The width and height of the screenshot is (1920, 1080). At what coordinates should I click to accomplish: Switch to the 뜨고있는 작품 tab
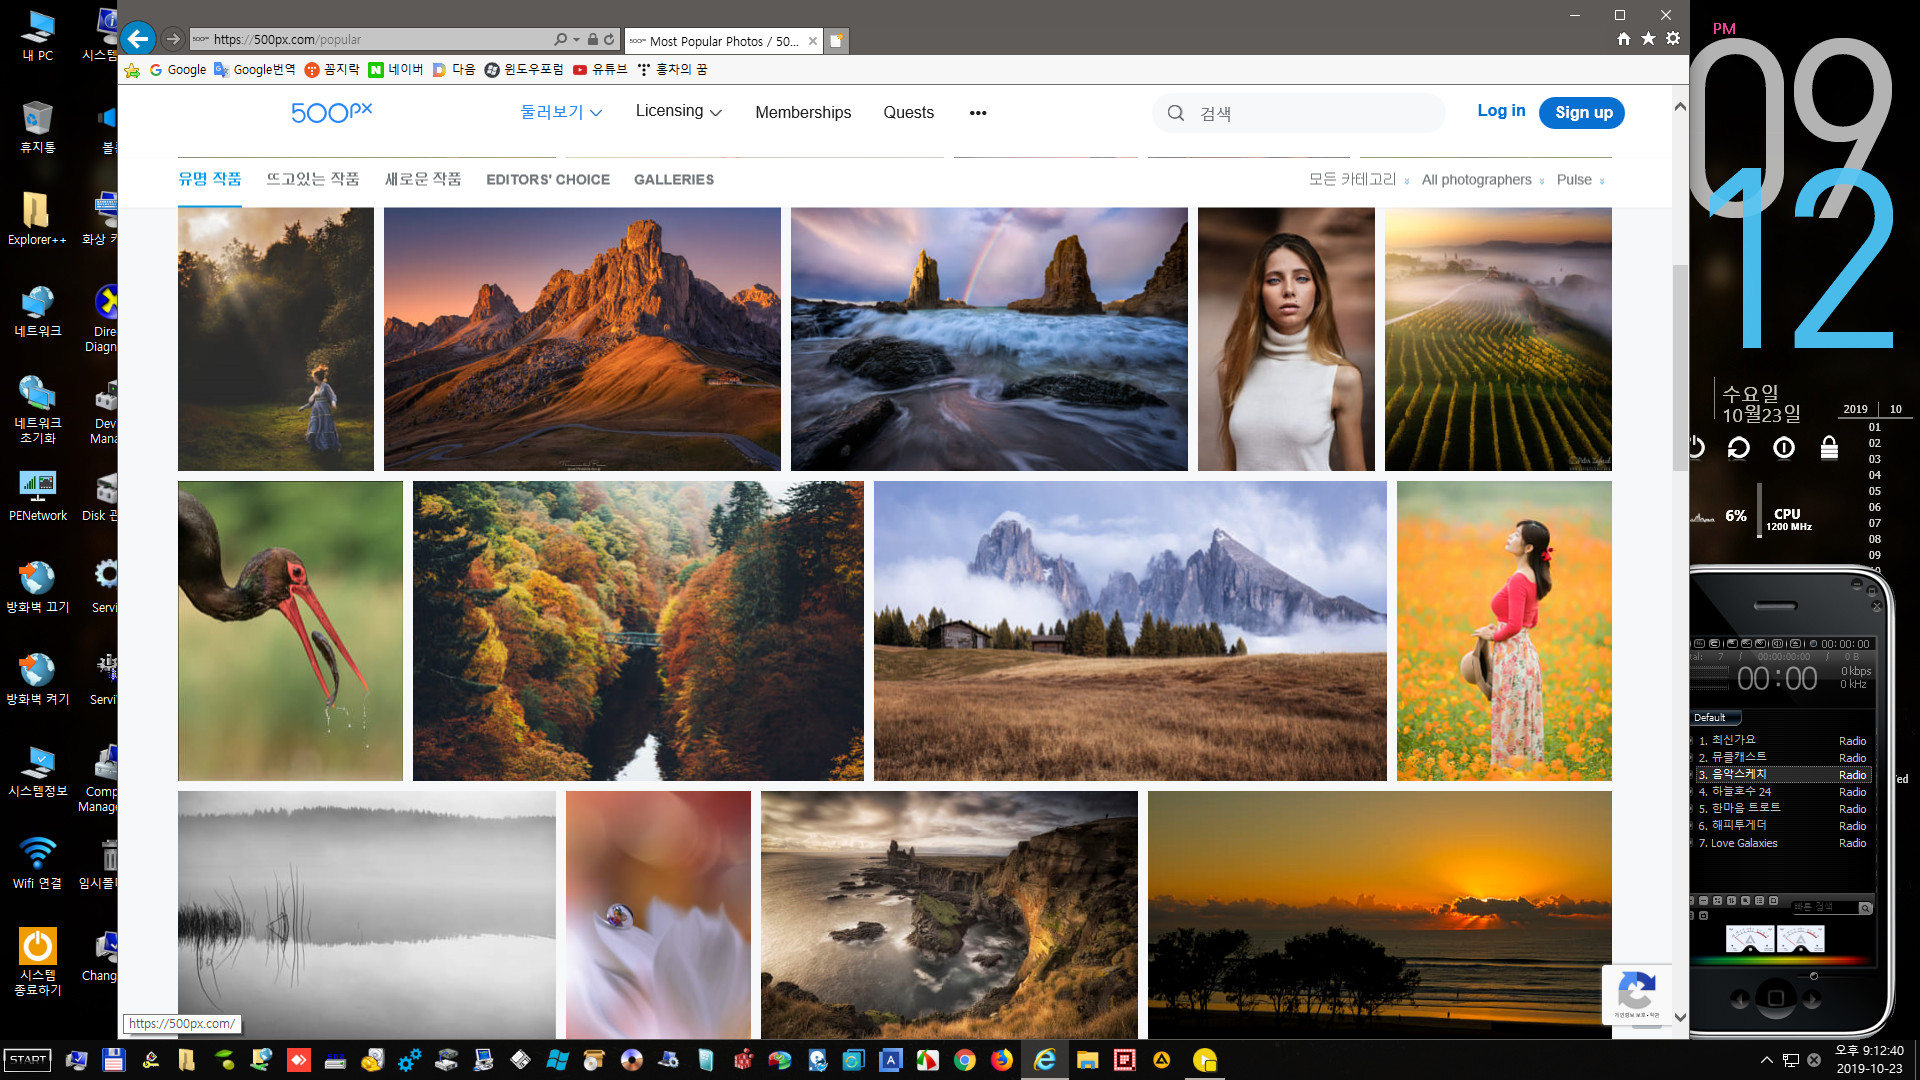tap(312, 179)
